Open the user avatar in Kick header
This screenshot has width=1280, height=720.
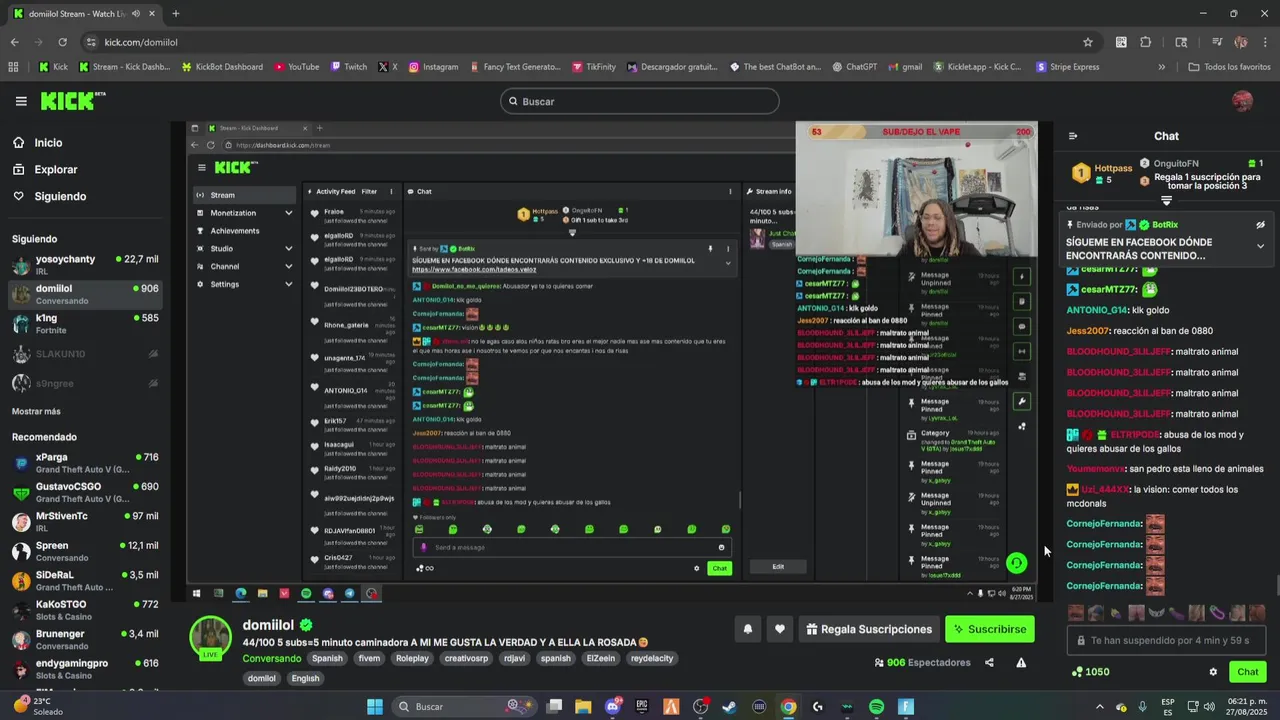(1242, 101)
